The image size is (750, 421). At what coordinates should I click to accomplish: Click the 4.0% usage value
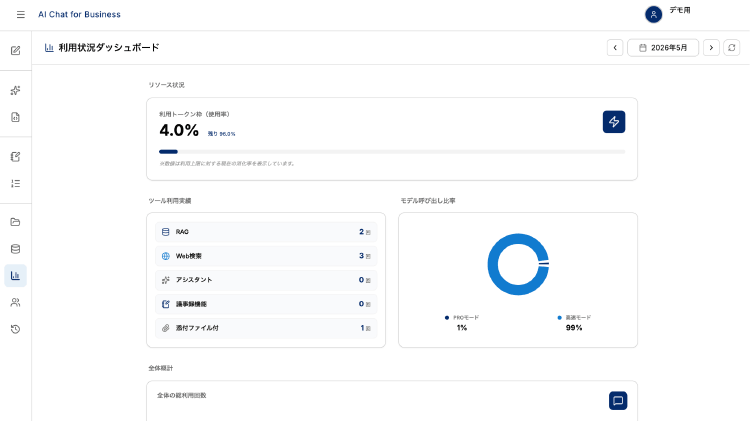[179, 130]
